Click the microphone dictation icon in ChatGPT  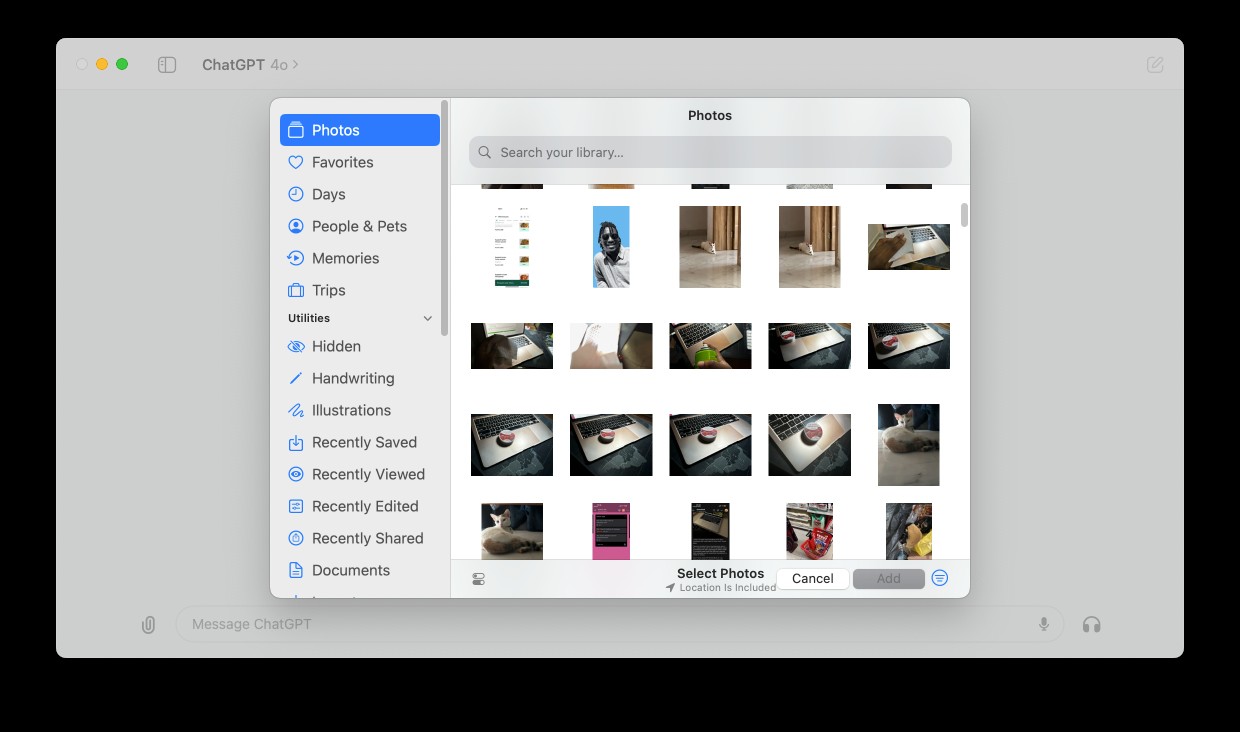(1044, 624)
